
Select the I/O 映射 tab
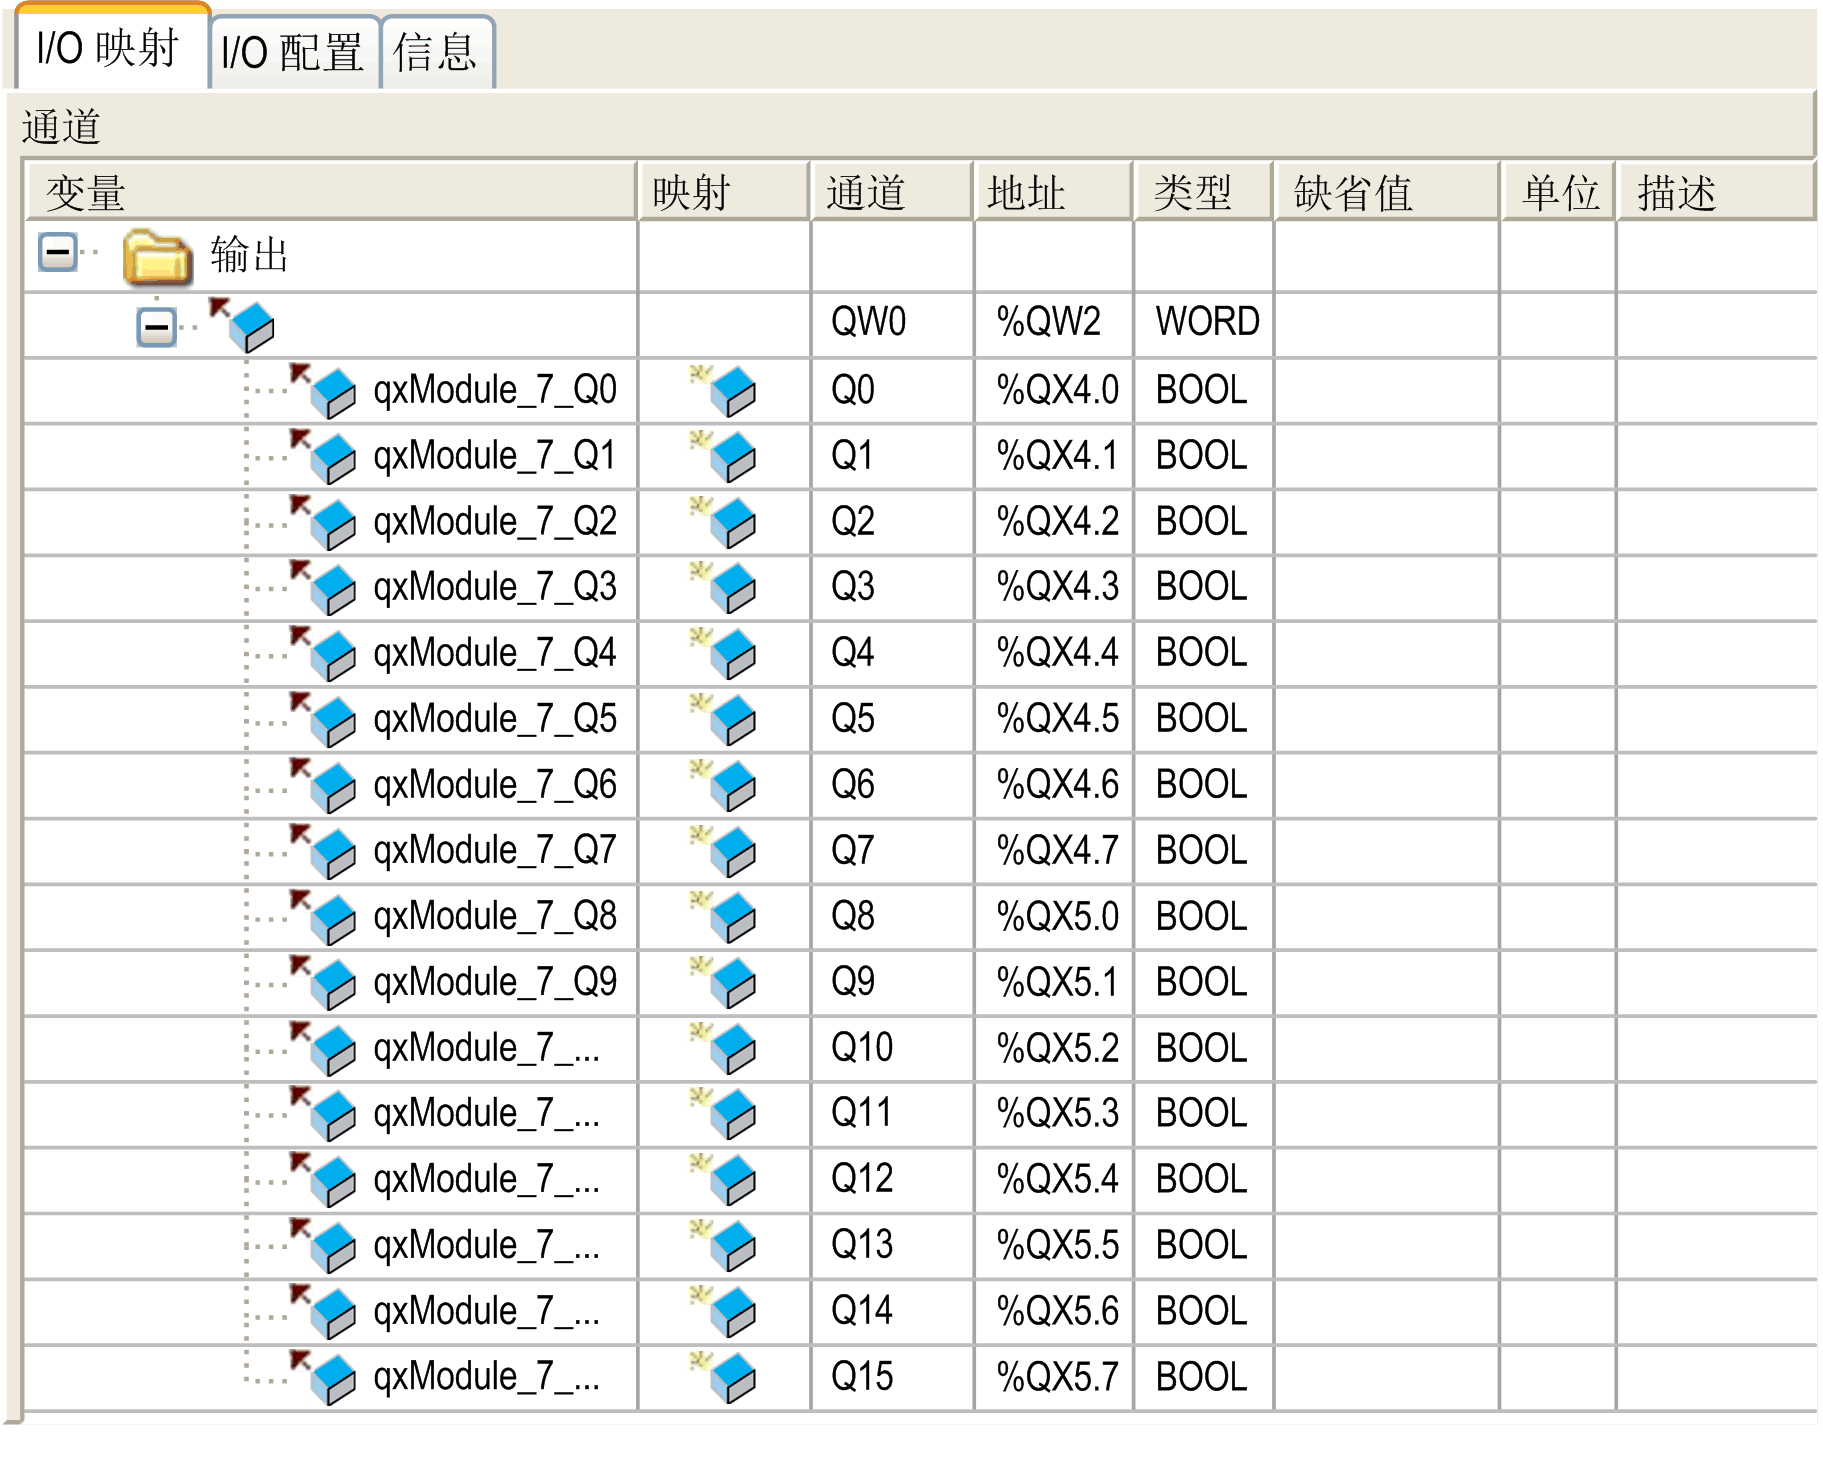pos(107,49)
